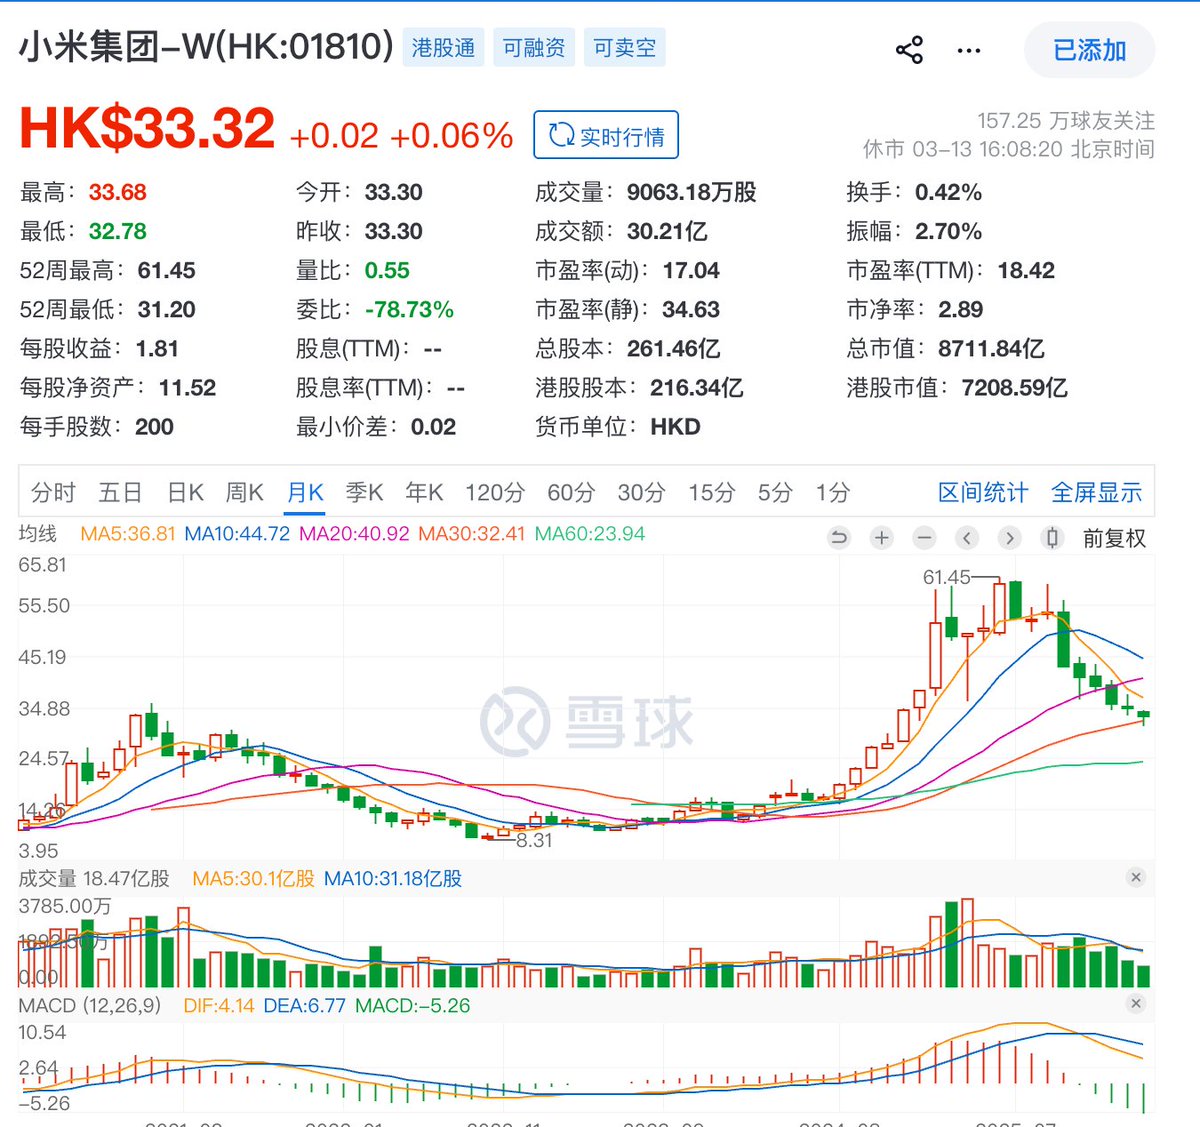Enter fullscreen via 全屏显示
Image resolution: width=1200 pixels, height=1127 pixels.
(x=1096, y=491)
